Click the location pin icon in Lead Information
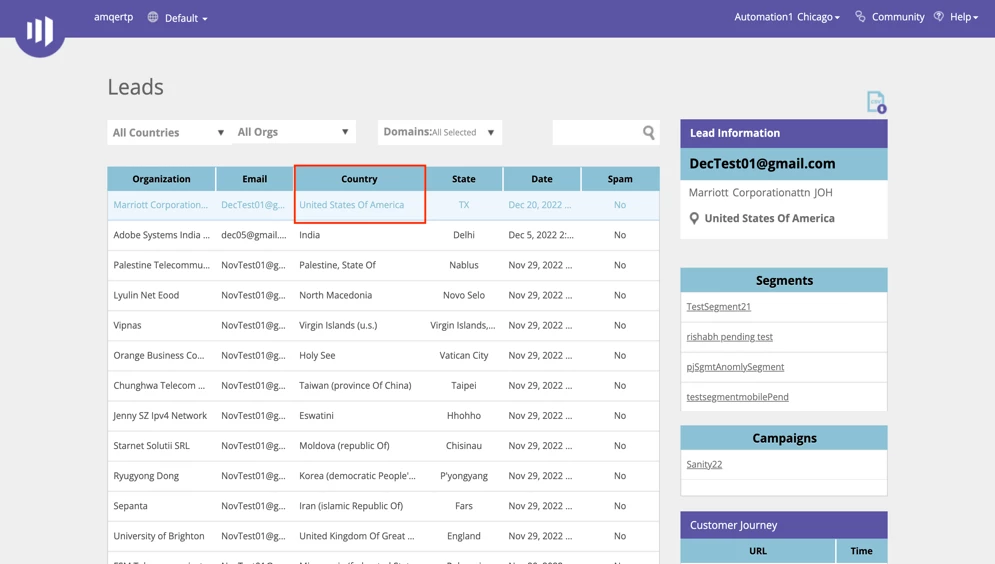Image resolution: width=995 pixels, height=564 pixels. pyautogui.click(x=694, y=218)
